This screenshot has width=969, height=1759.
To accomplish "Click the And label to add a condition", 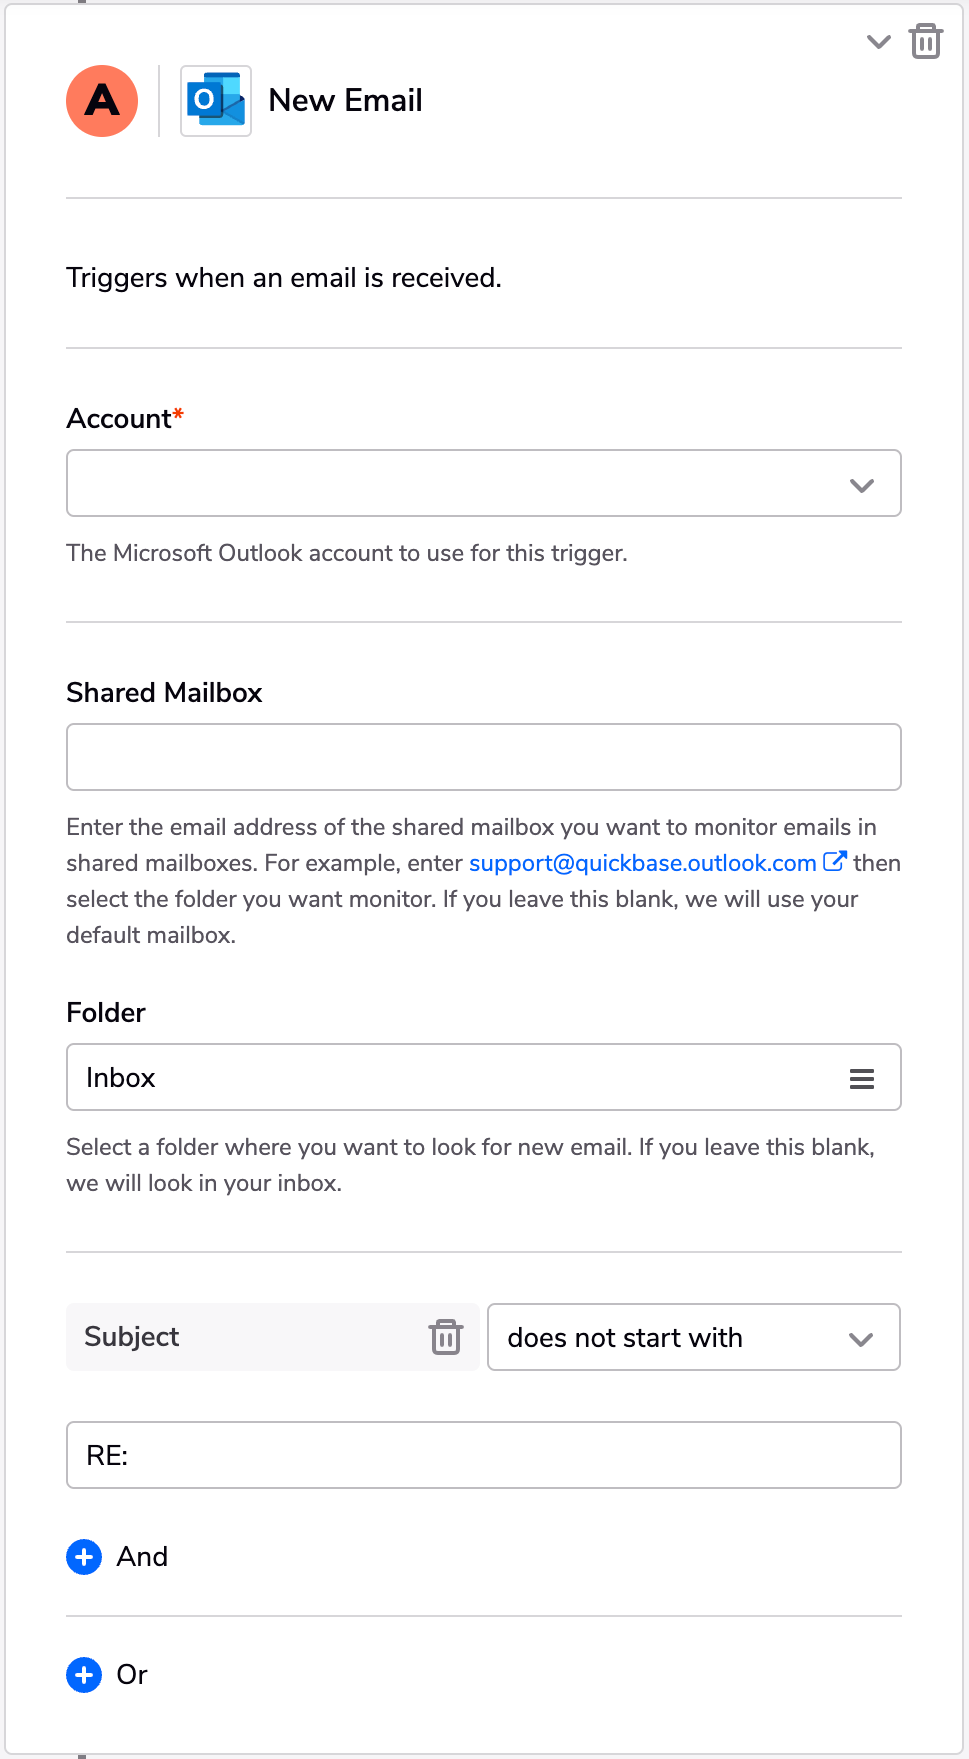I will [x=142, y=1557].
